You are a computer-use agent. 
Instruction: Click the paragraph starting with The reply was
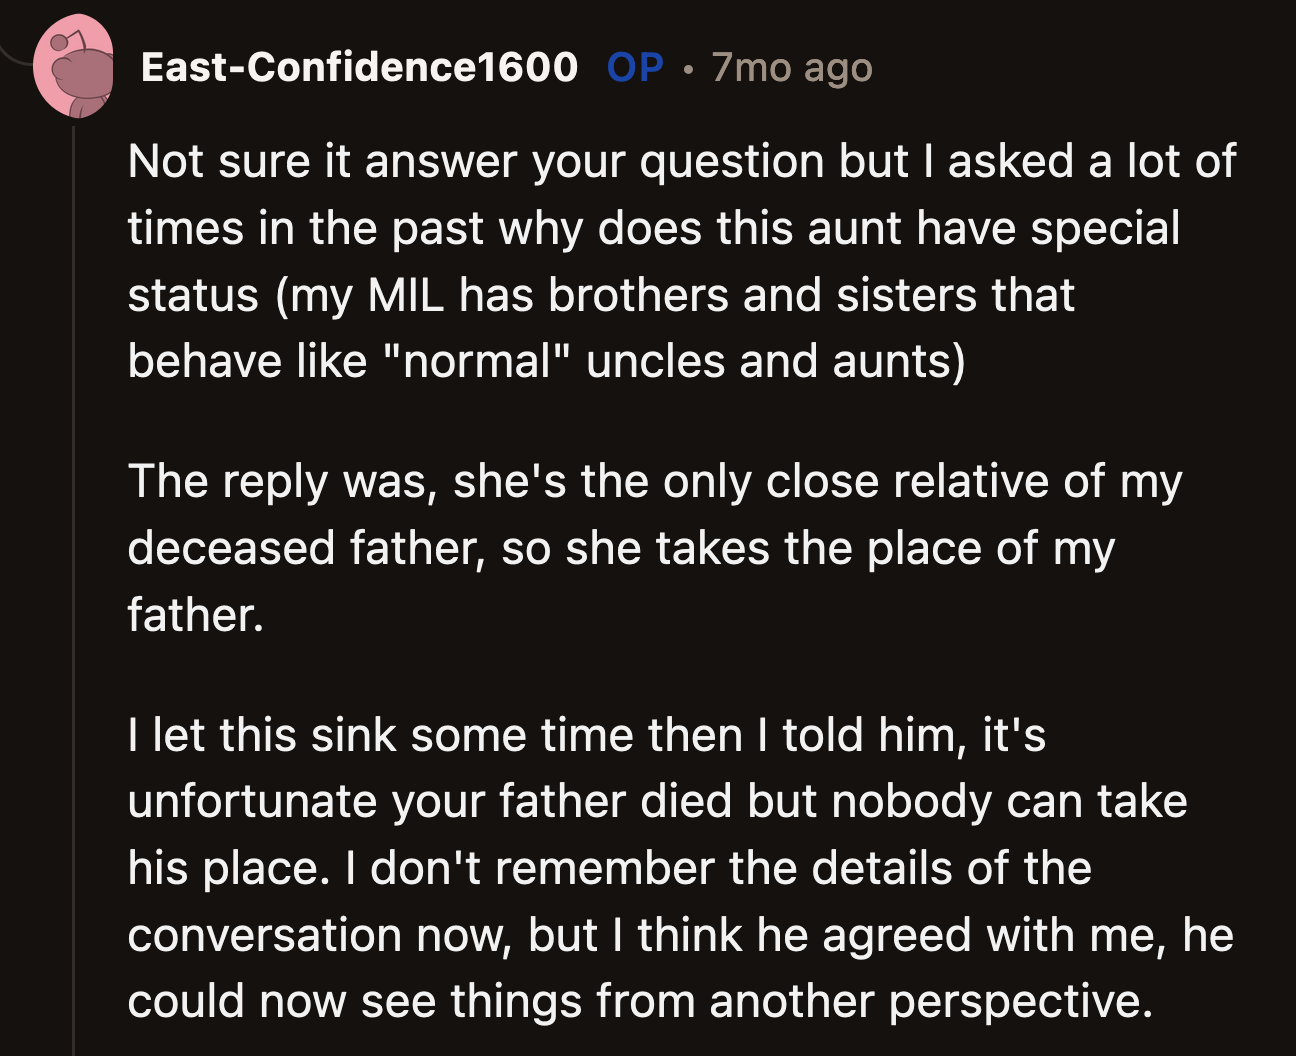pyautogui.click(x=650, y=547)
